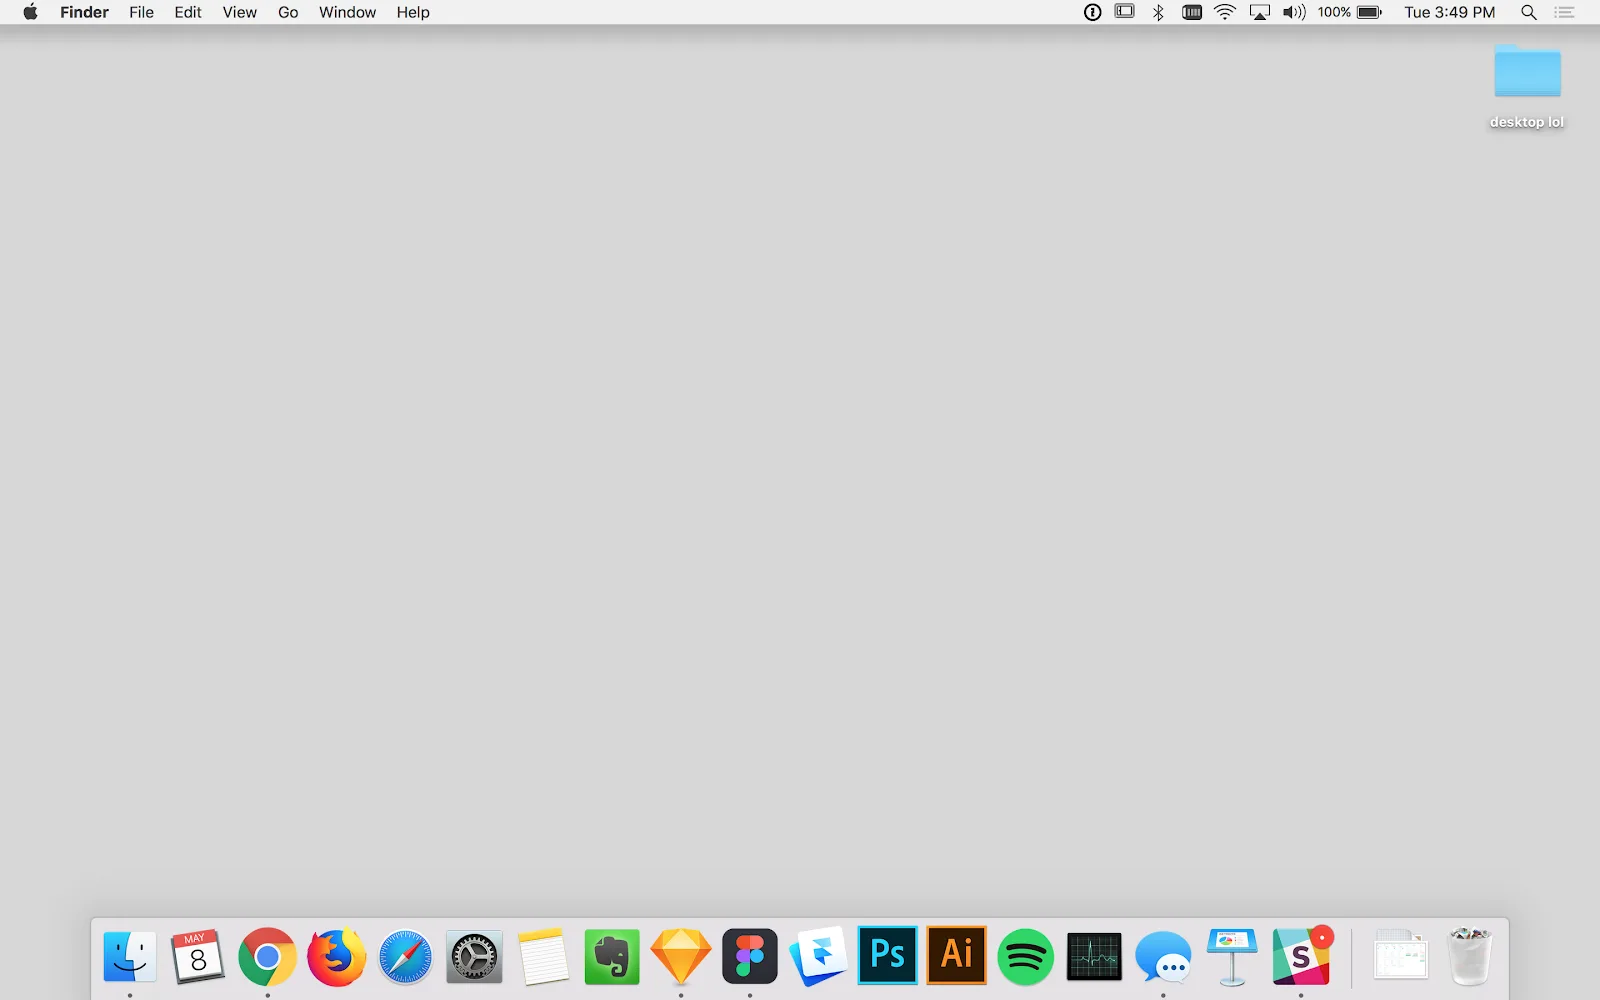Launch Firefox from the Dock

[x=336, y=957]
